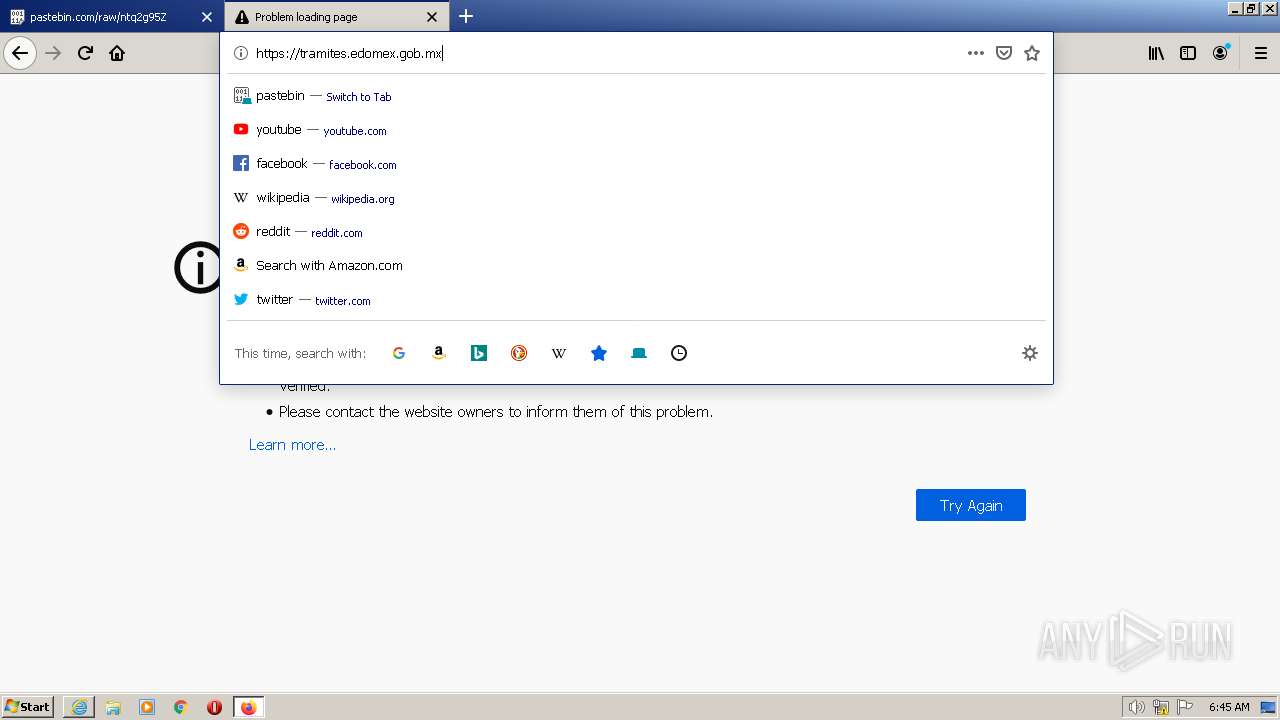This screenshot has height=720, width=1280.
Task: Open the Action Center flag icon
Action: tap(1186, 707)
